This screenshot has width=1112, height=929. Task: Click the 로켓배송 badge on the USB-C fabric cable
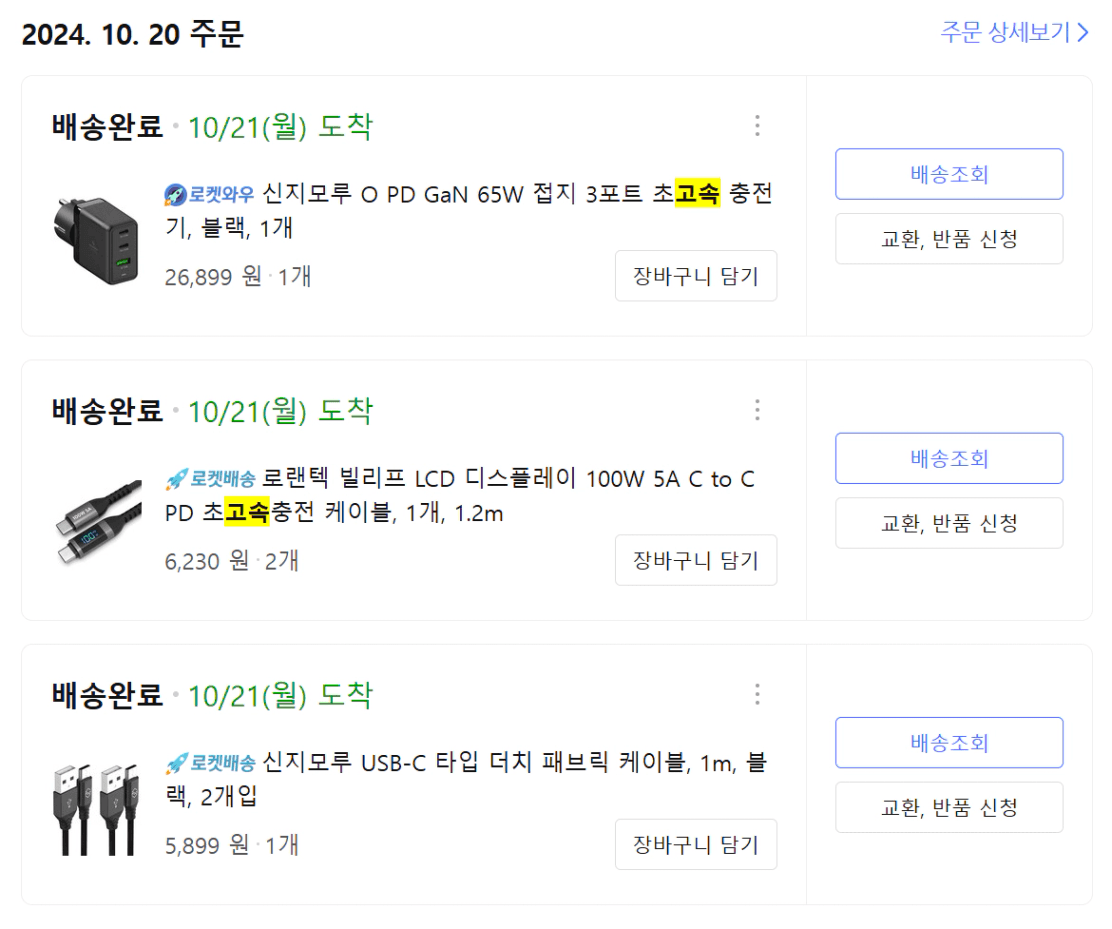pyautogui.click(x=210, y=764)
